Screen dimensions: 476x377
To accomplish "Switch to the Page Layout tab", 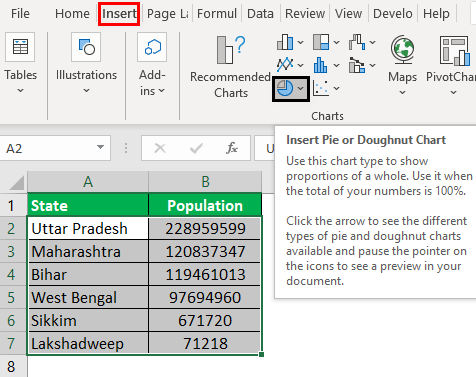I will coord(168,14).
